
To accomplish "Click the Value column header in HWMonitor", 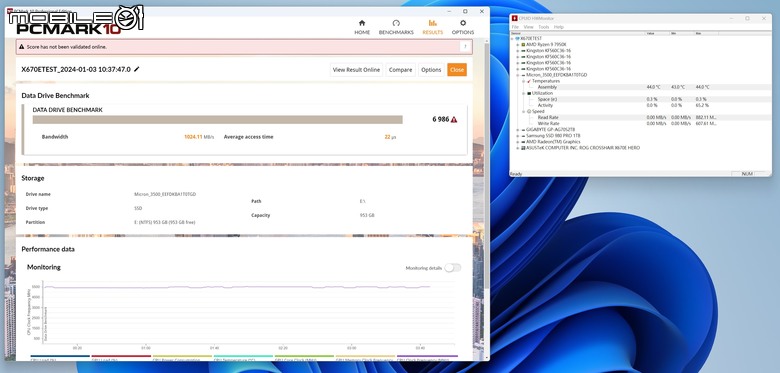I will (x=657, y=33).
